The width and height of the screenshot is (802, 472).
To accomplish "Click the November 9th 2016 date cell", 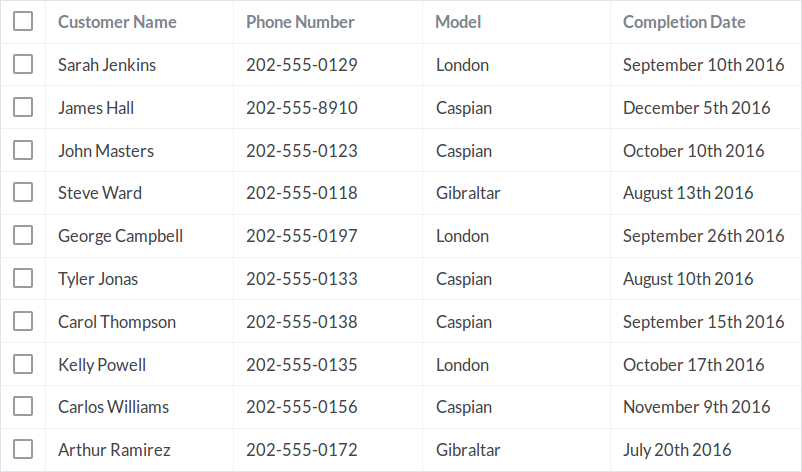I will [697, 407].
